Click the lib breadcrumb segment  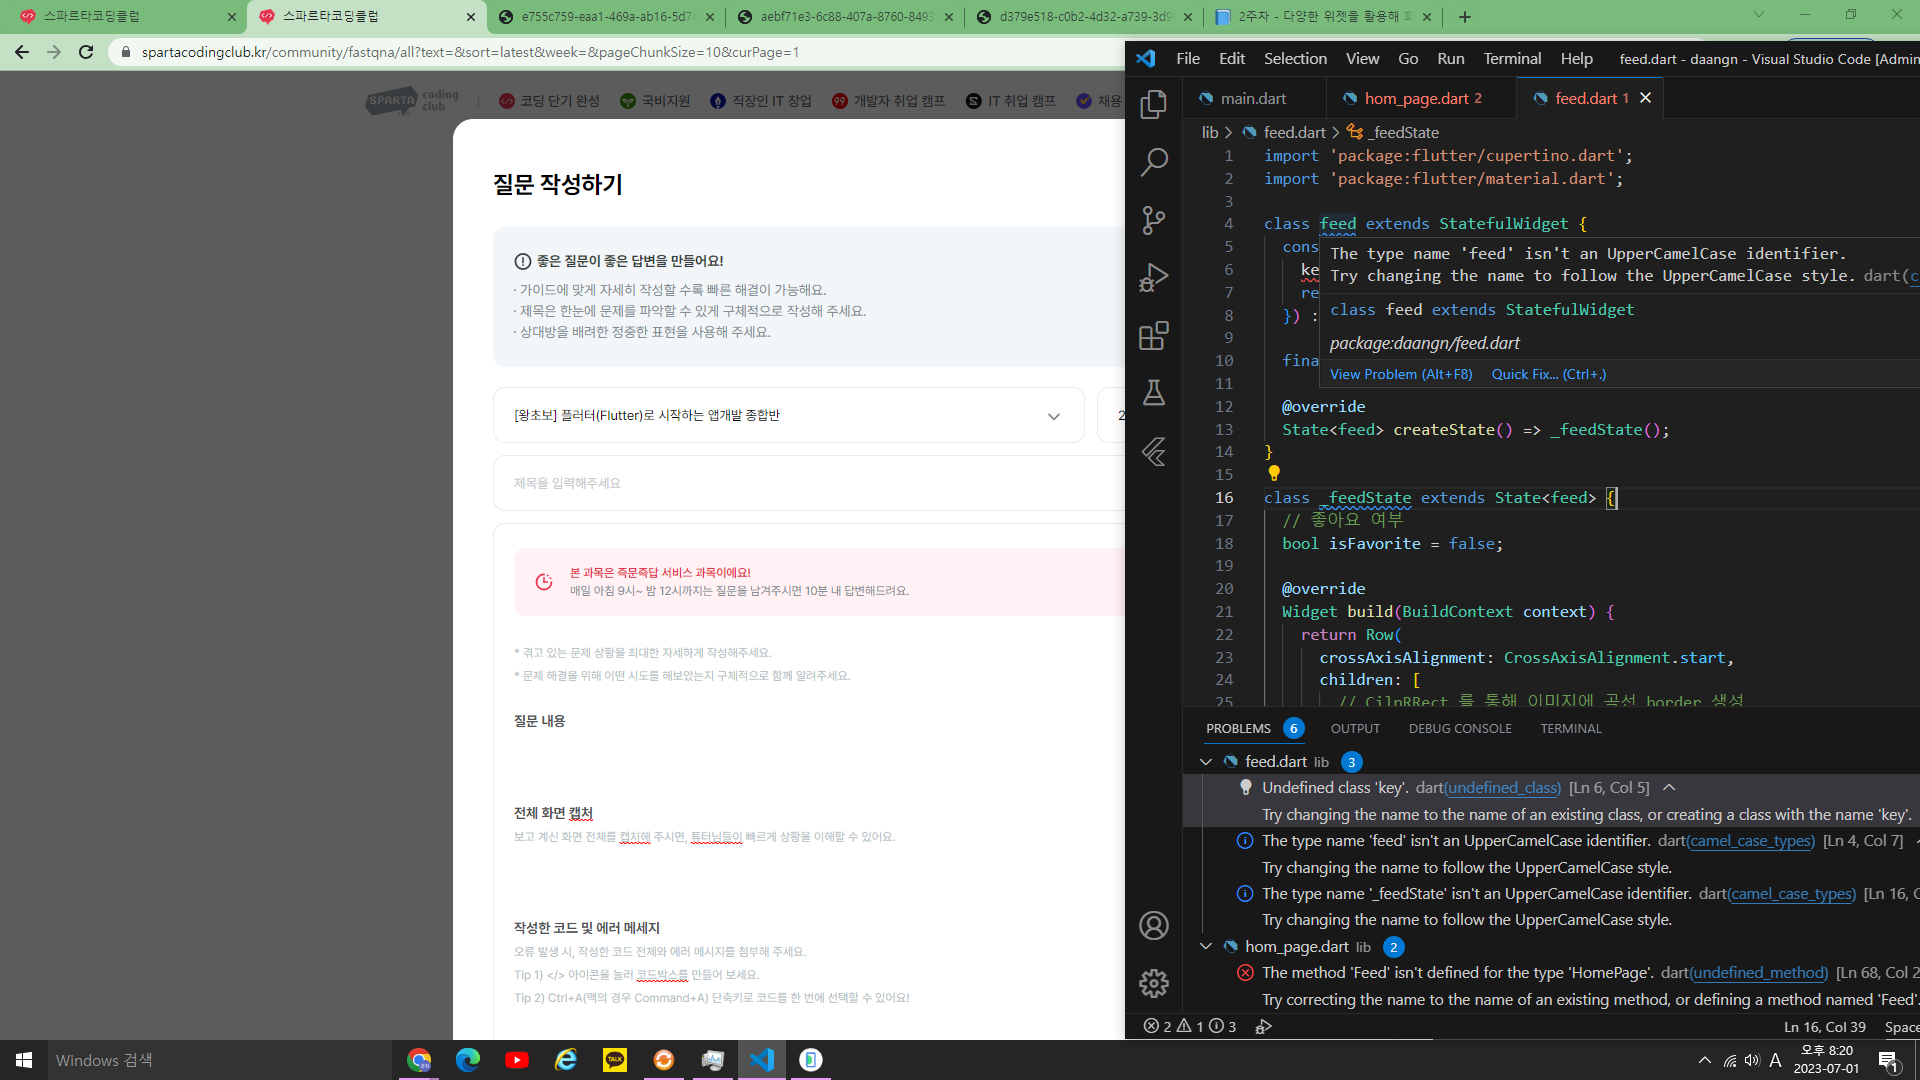pos(1209,132)
